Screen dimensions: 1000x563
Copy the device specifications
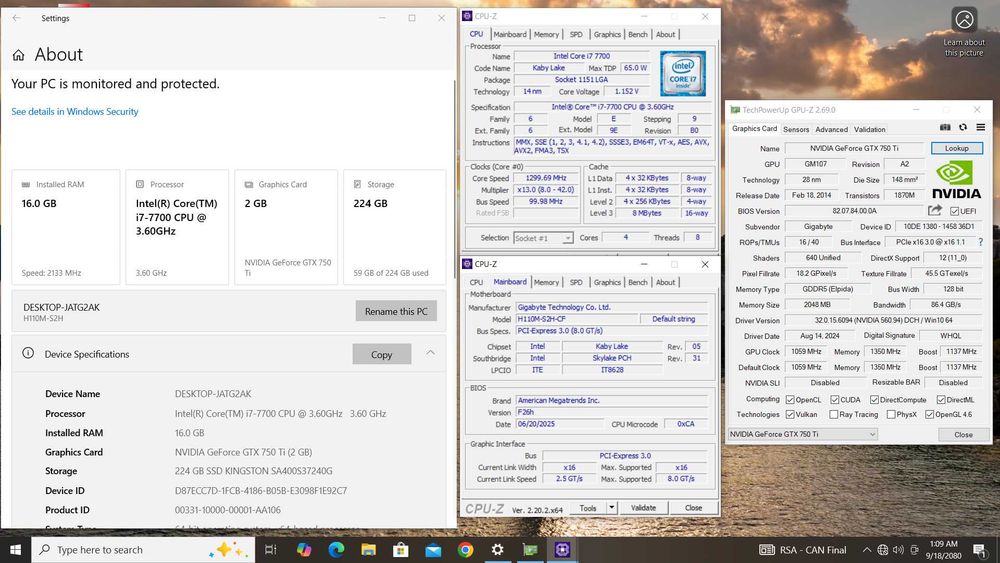tap(381, 355)
